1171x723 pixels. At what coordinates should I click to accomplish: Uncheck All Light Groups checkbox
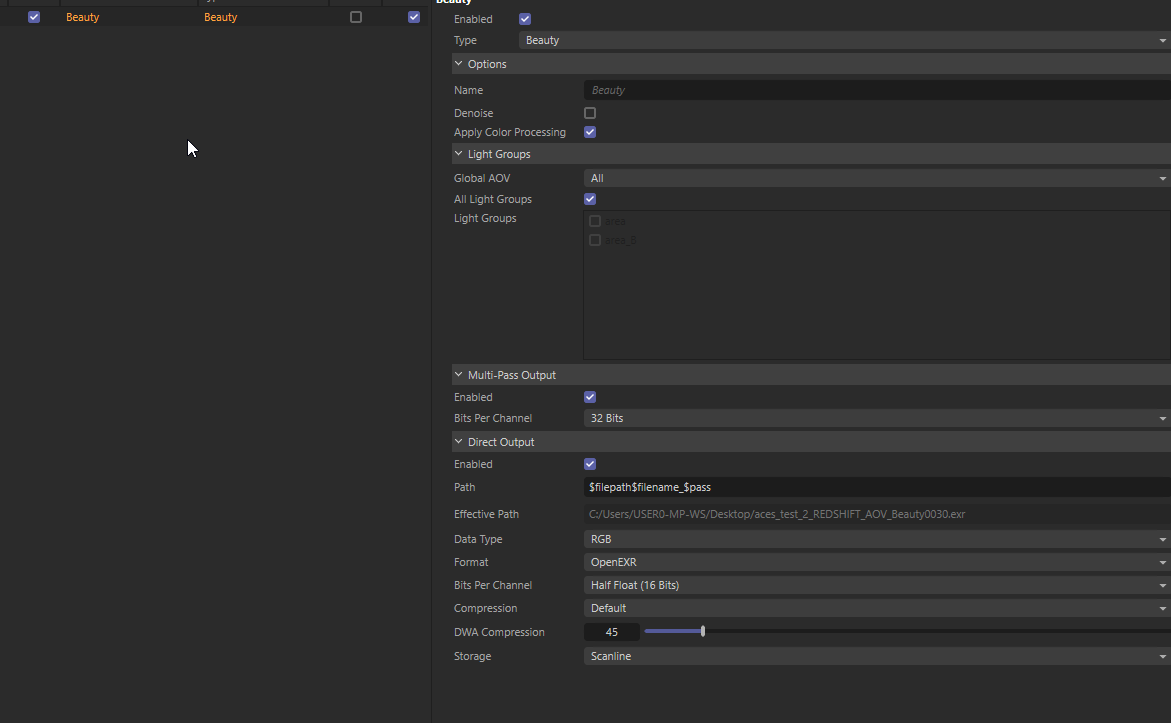point(590,199)
